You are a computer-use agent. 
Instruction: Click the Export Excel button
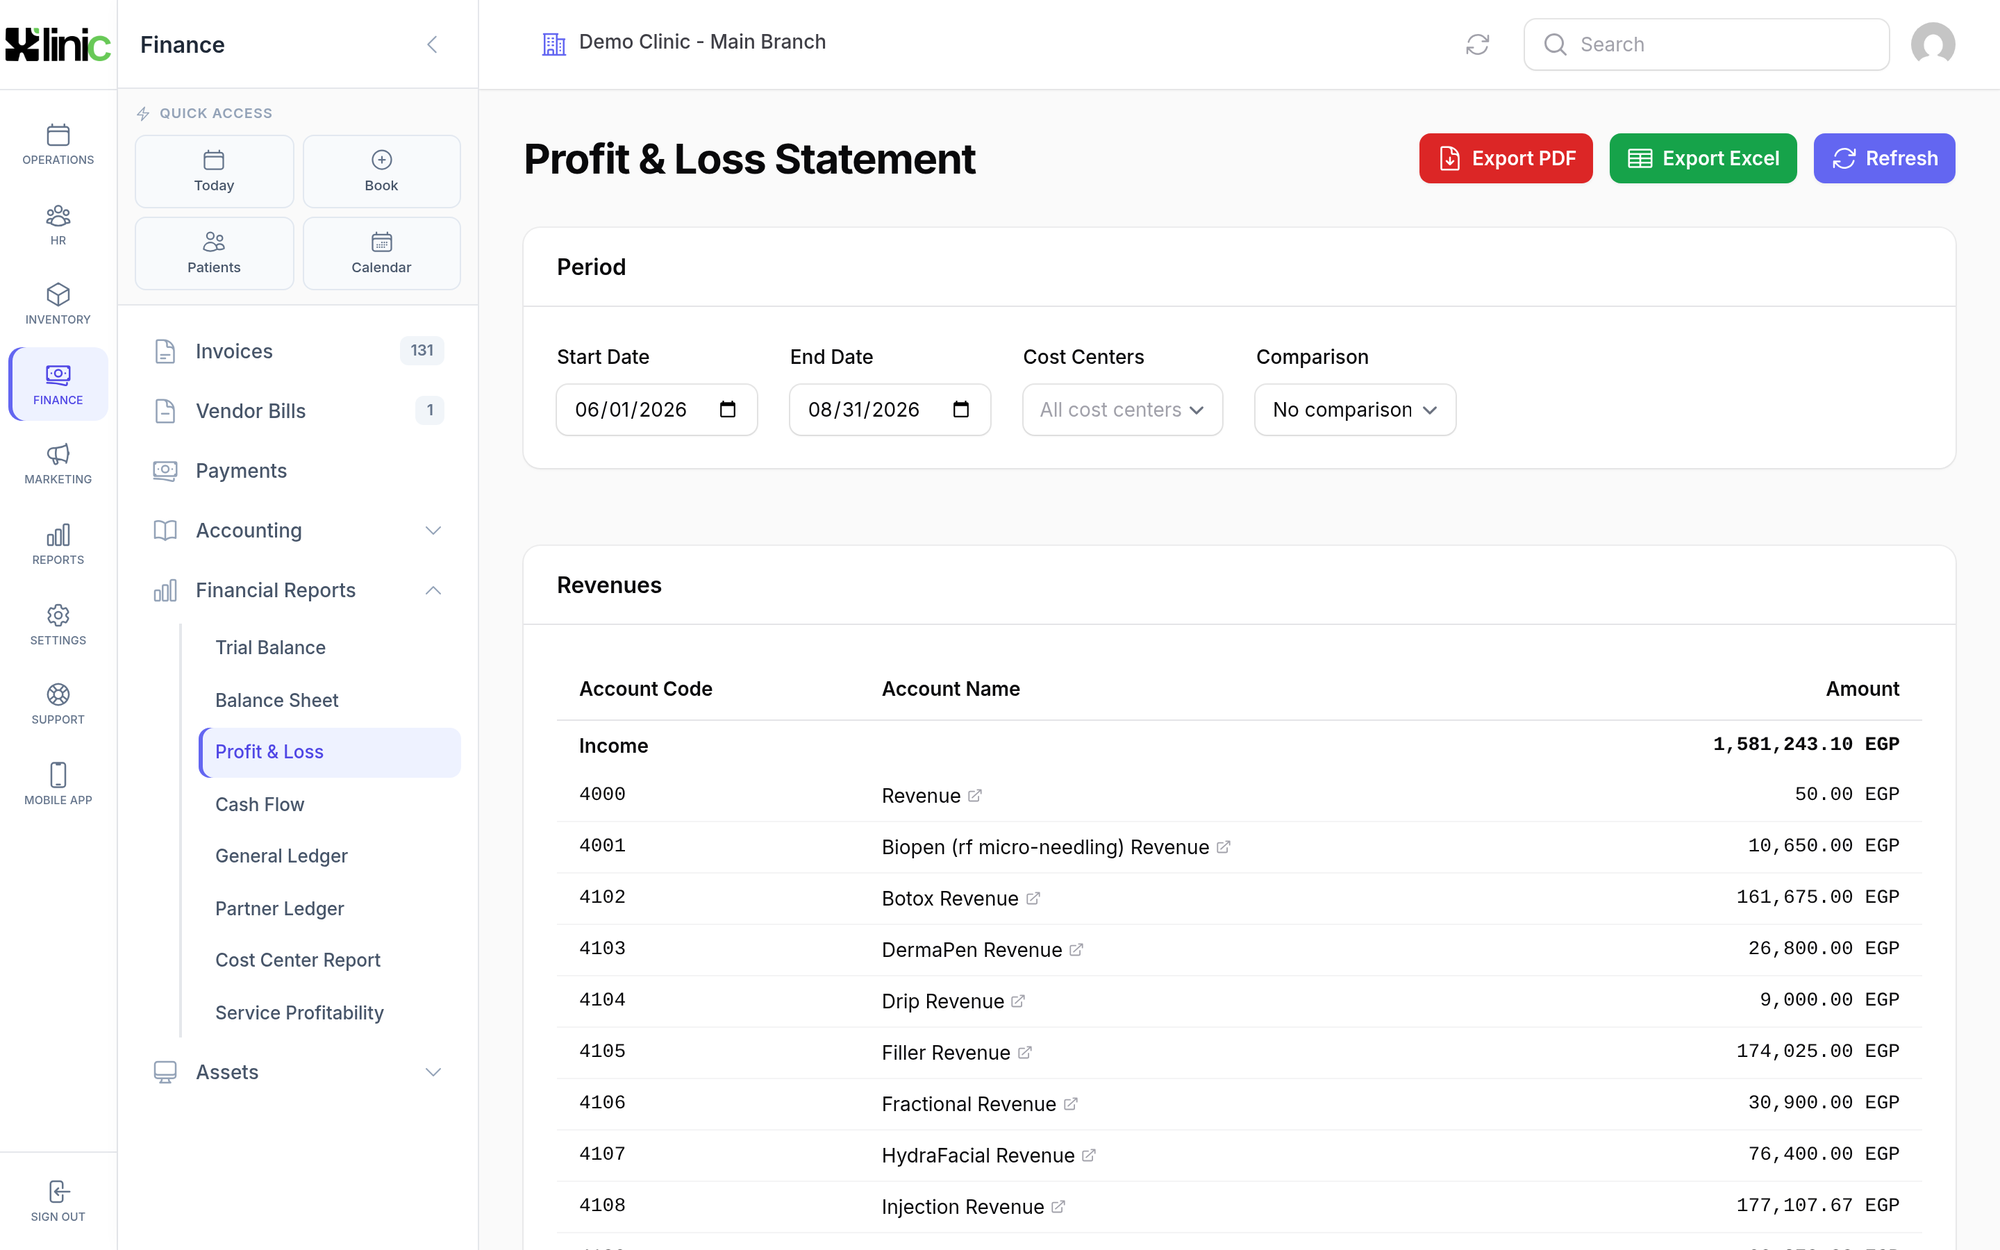pyautogui.click(x=1703, y=158)
